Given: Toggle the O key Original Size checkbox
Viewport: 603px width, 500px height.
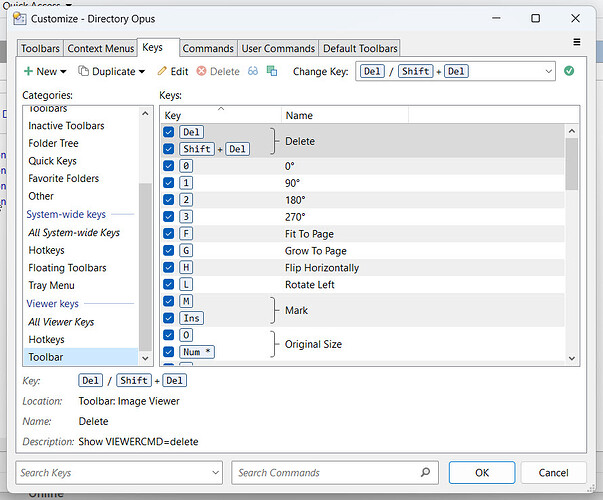Looking at the screenshot, I should tap(168, 335).
